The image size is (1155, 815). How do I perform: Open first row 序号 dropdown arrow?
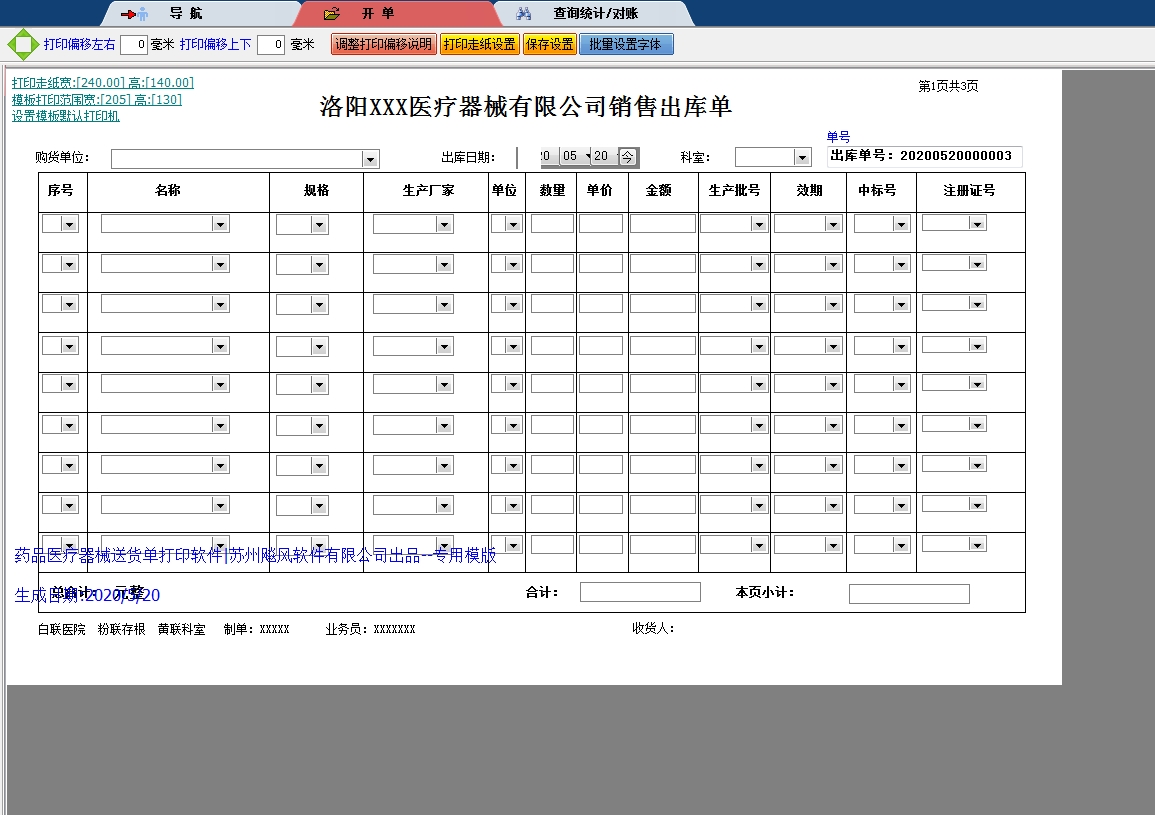pos(69,225)
